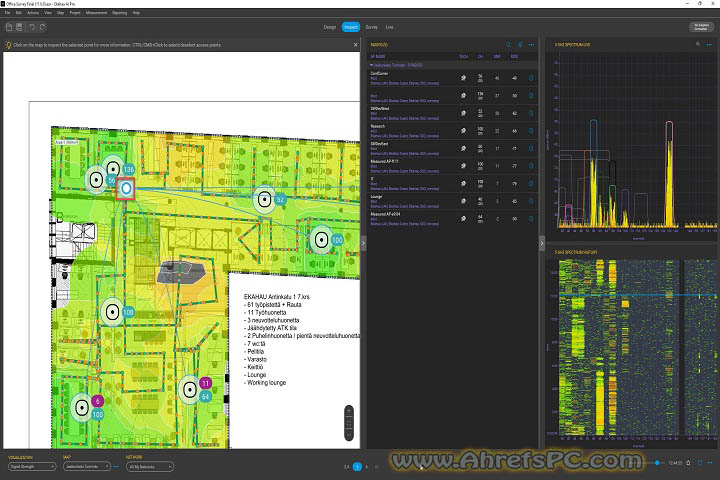This screenshot has width=720, height=480.
Task: Select the ConfCorner radio row
Action: tap(452, 78)
